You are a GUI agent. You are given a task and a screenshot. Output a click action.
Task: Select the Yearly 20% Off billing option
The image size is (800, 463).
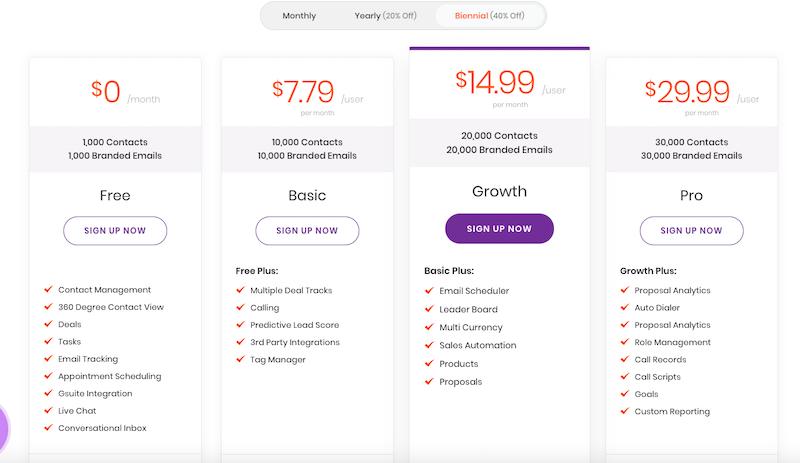[386, 16]
